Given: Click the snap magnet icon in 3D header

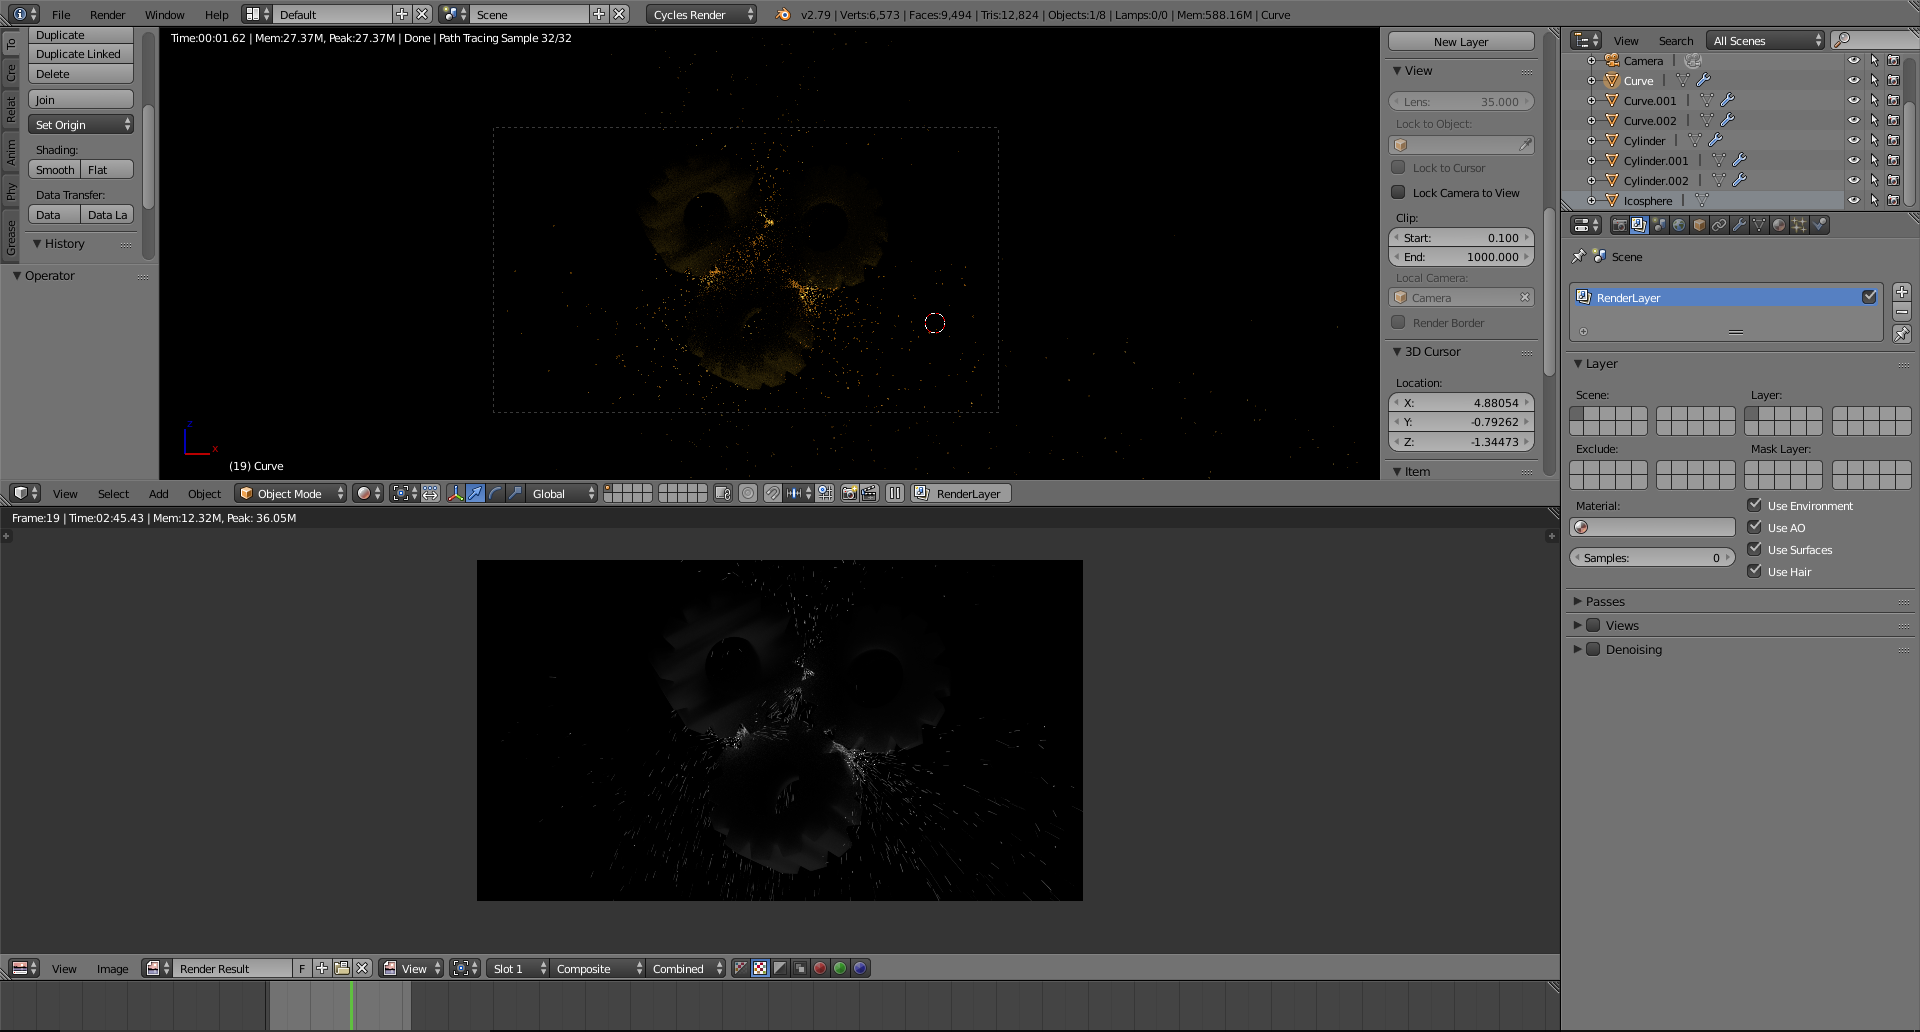Looking at the screenshot, I should click(772, 493).
